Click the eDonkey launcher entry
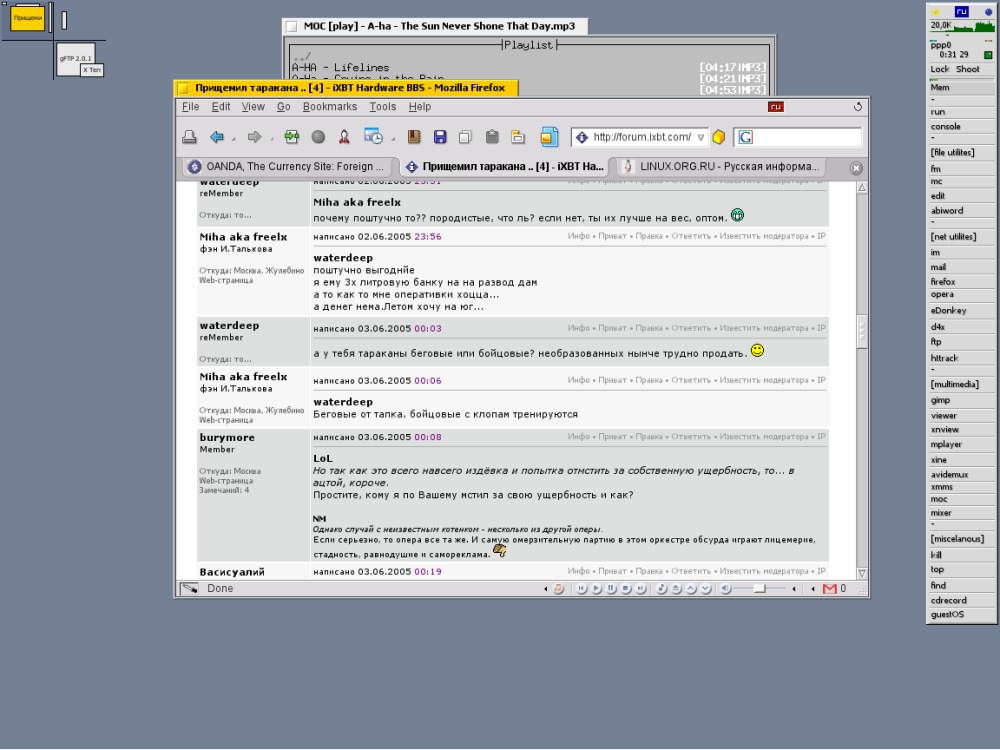Screen dimensions: 1000x750 click(x=961, y=311)
